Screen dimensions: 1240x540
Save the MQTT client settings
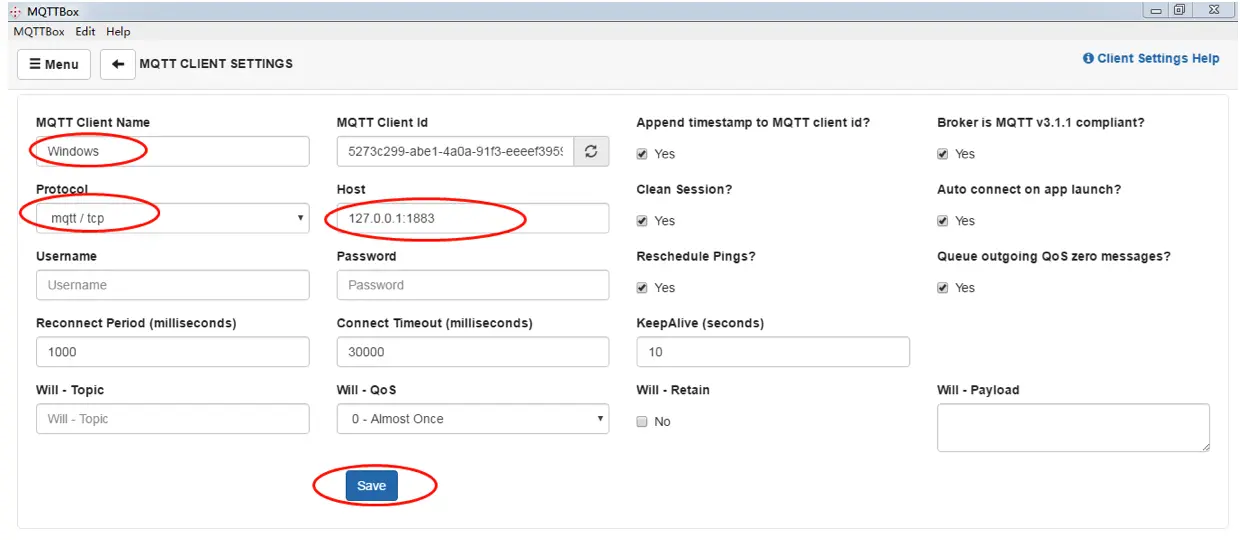[372, 486]
